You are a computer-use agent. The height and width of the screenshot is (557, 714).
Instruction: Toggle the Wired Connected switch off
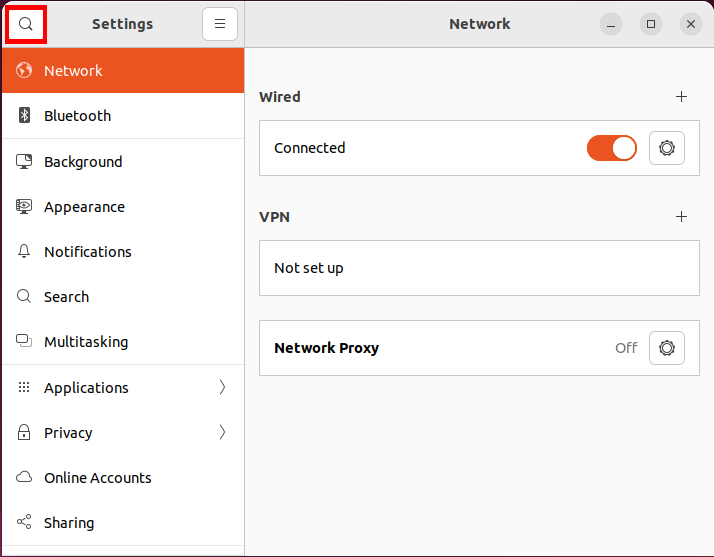pyautogui.click(x=612, y=148)
